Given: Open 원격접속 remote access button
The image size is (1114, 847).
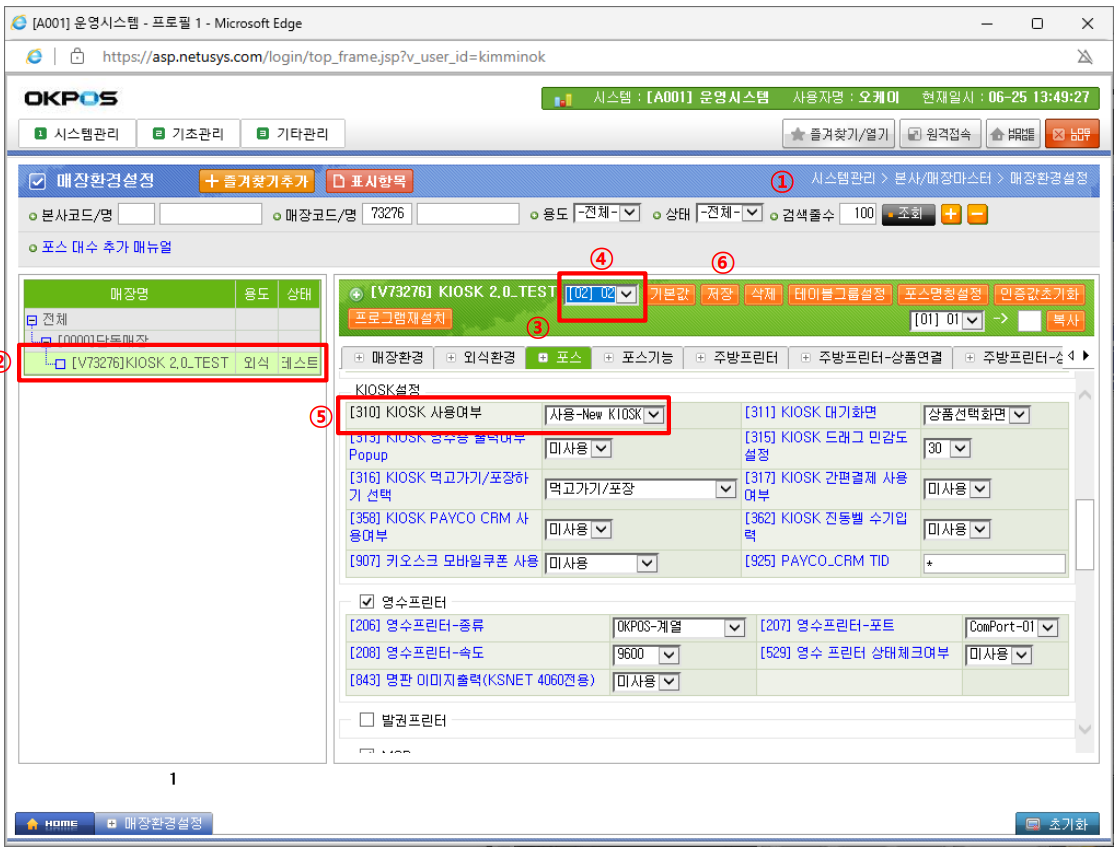Looking at the screenshot, I should point(940,134).
